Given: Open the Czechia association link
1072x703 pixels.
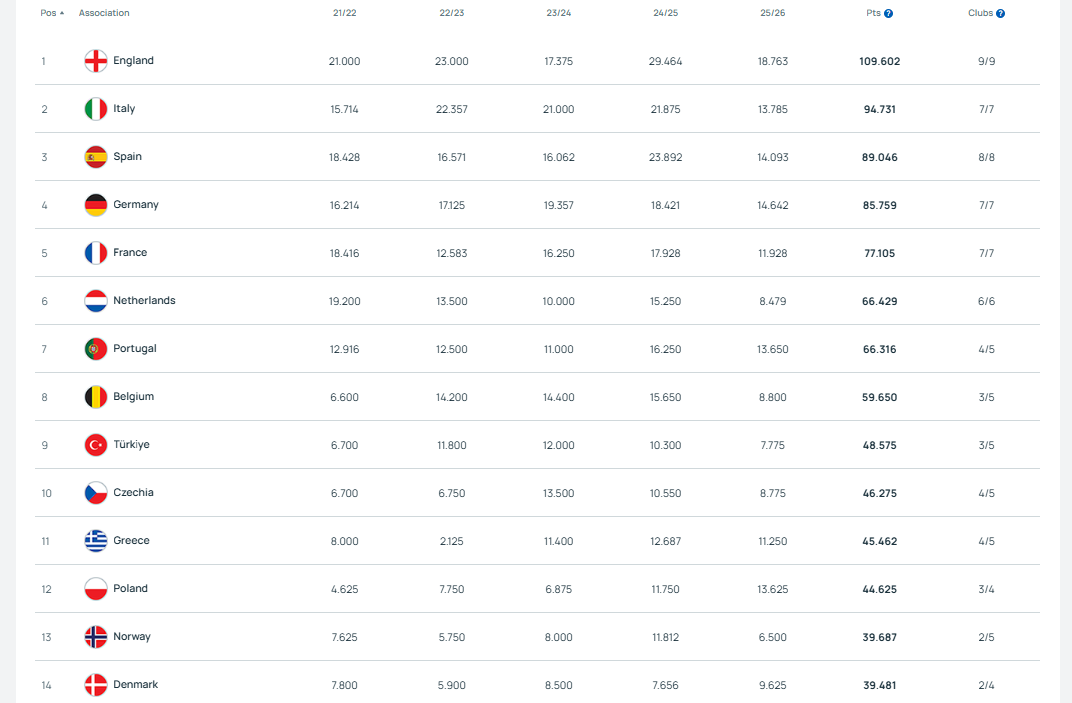Looking at the screenshot, I should (x=133, y=492).
